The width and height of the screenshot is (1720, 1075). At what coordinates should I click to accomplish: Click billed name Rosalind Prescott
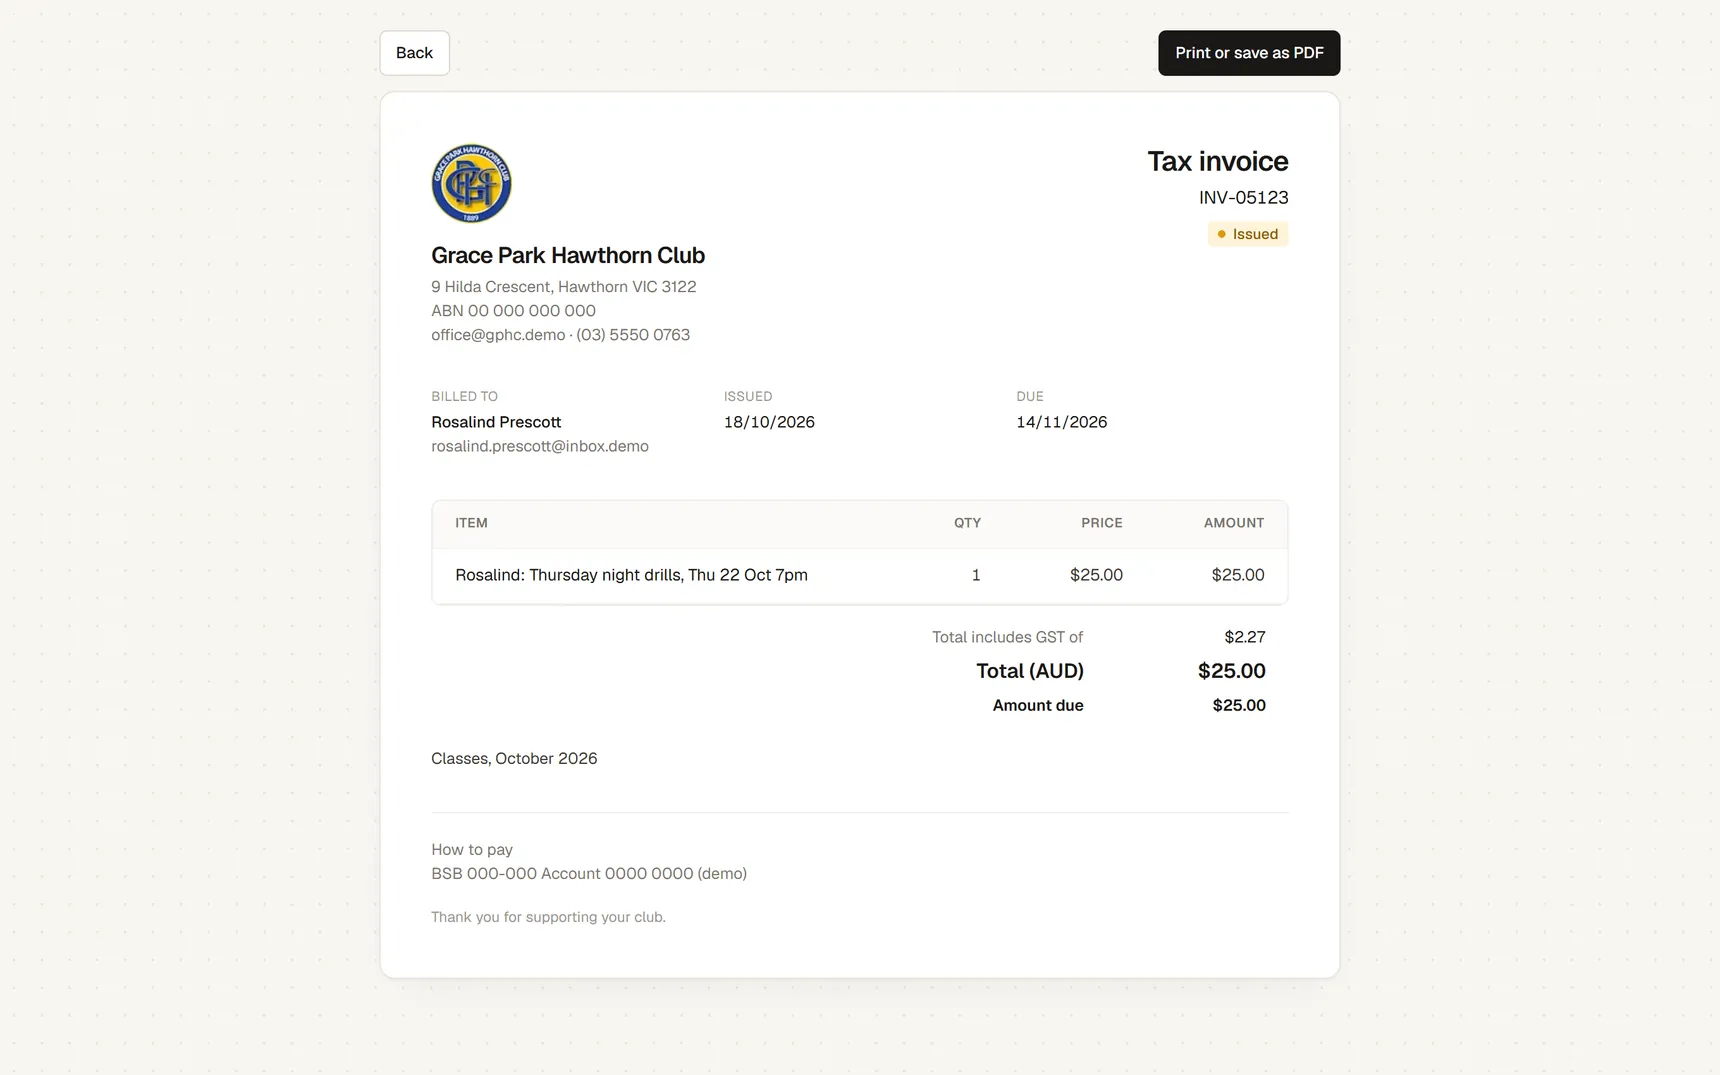tap(496, 422)
